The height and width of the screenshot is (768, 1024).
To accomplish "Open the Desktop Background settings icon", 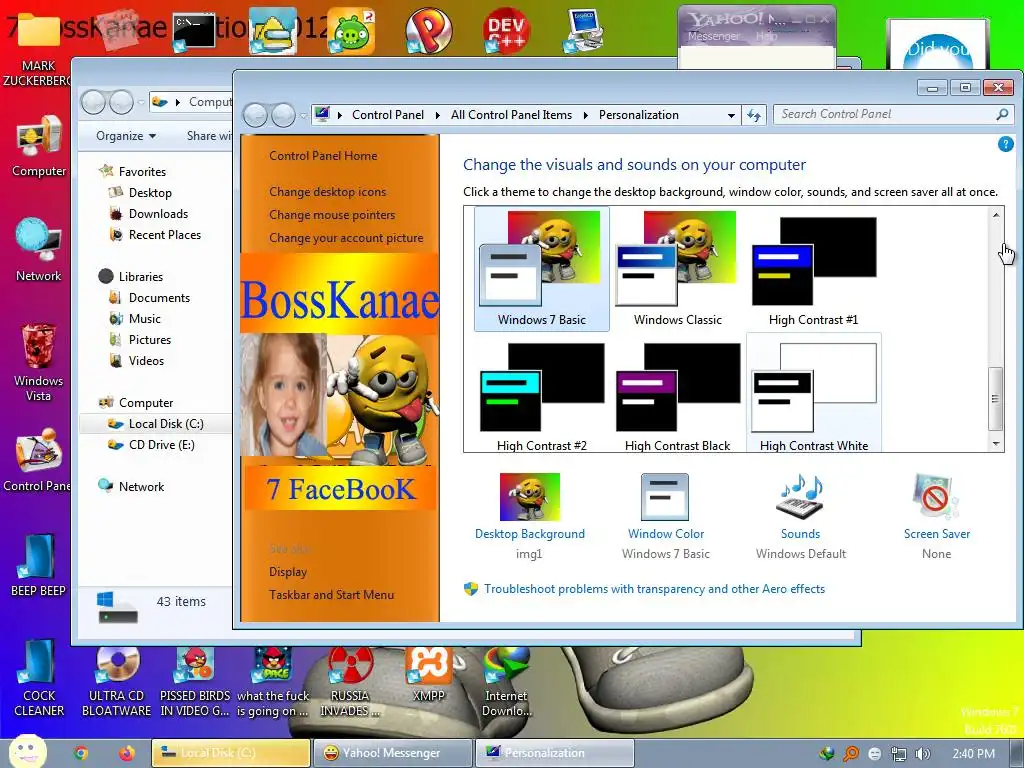I will point(530,498).
